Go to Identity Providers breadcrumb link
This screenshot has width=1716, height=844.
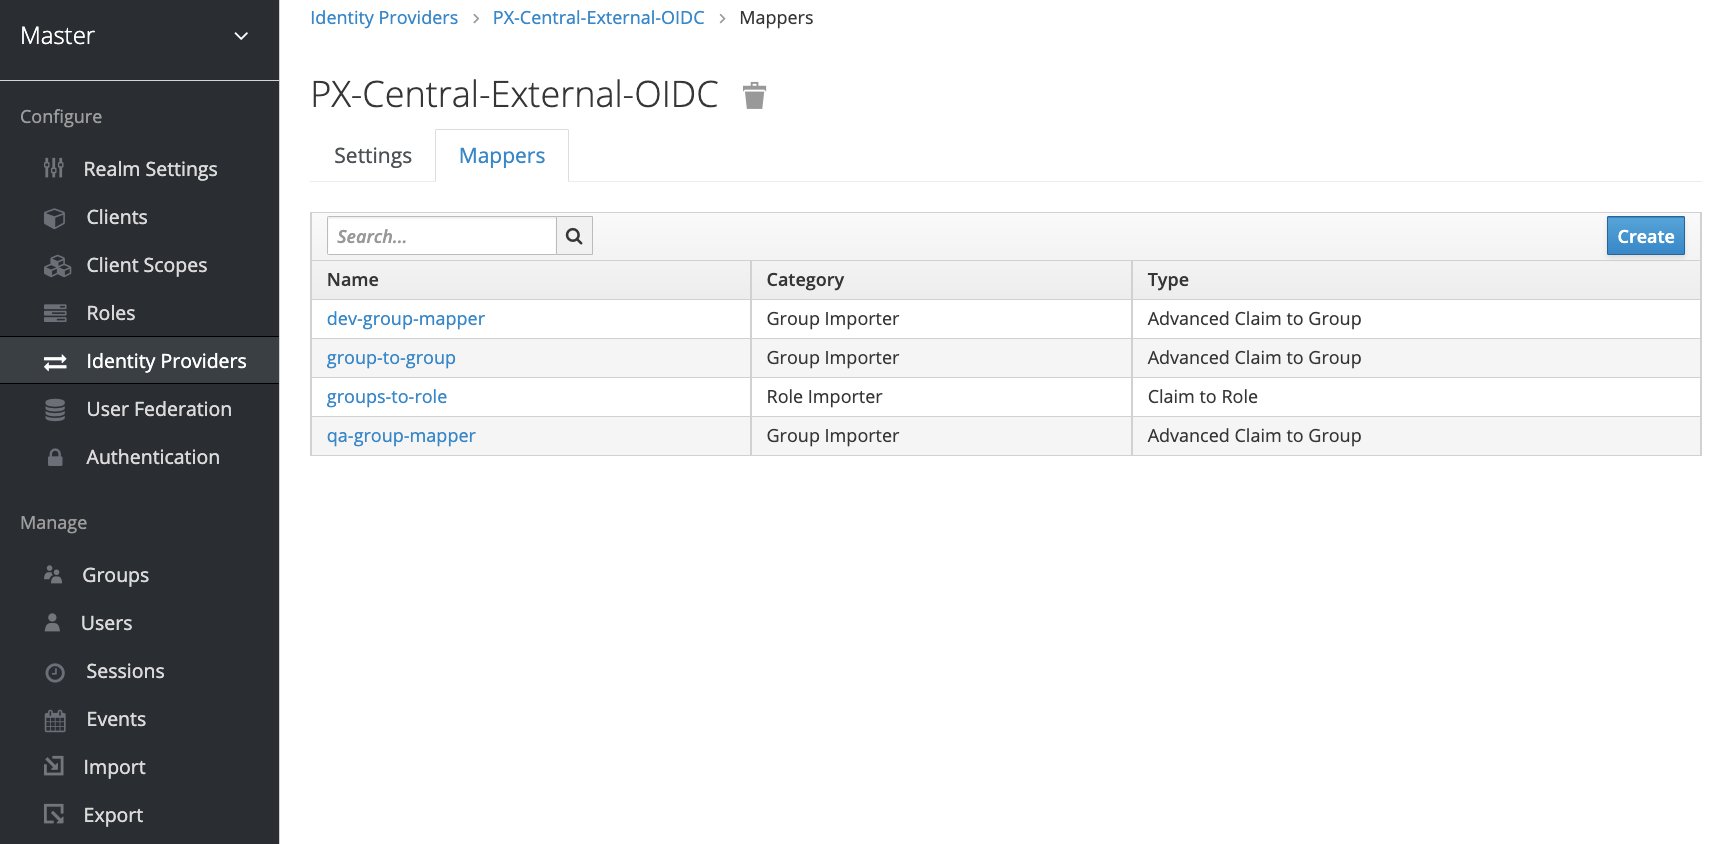click(x=383, y=18)
